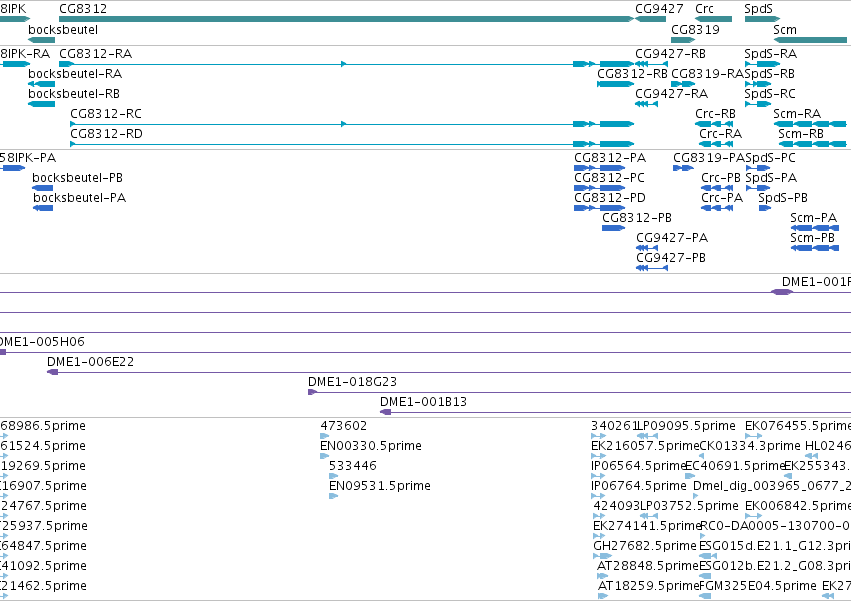This screenshot has height=601, width=851.
Task: Select the SpdS-PC protein label
Action: pyautogui.click(x=771, y=158)
